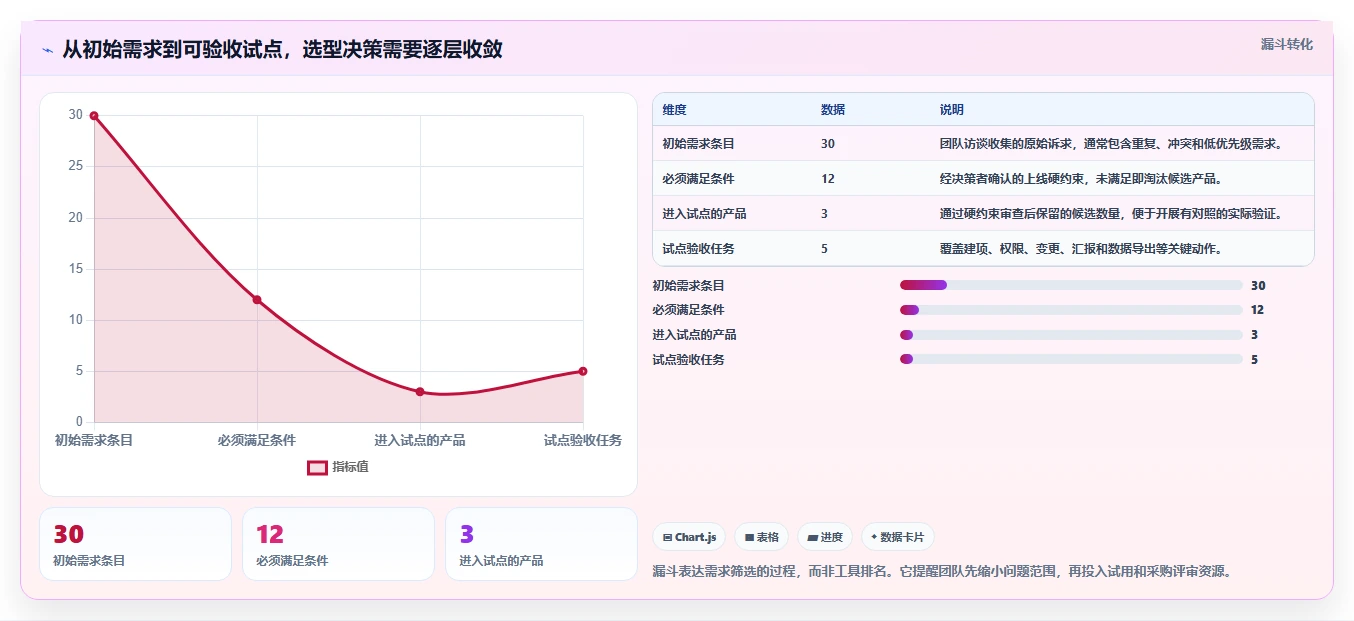The height and width of the screenshot is (621, 1354).
Task: Click the y-axis tick label 10
Action: (76, 320)
